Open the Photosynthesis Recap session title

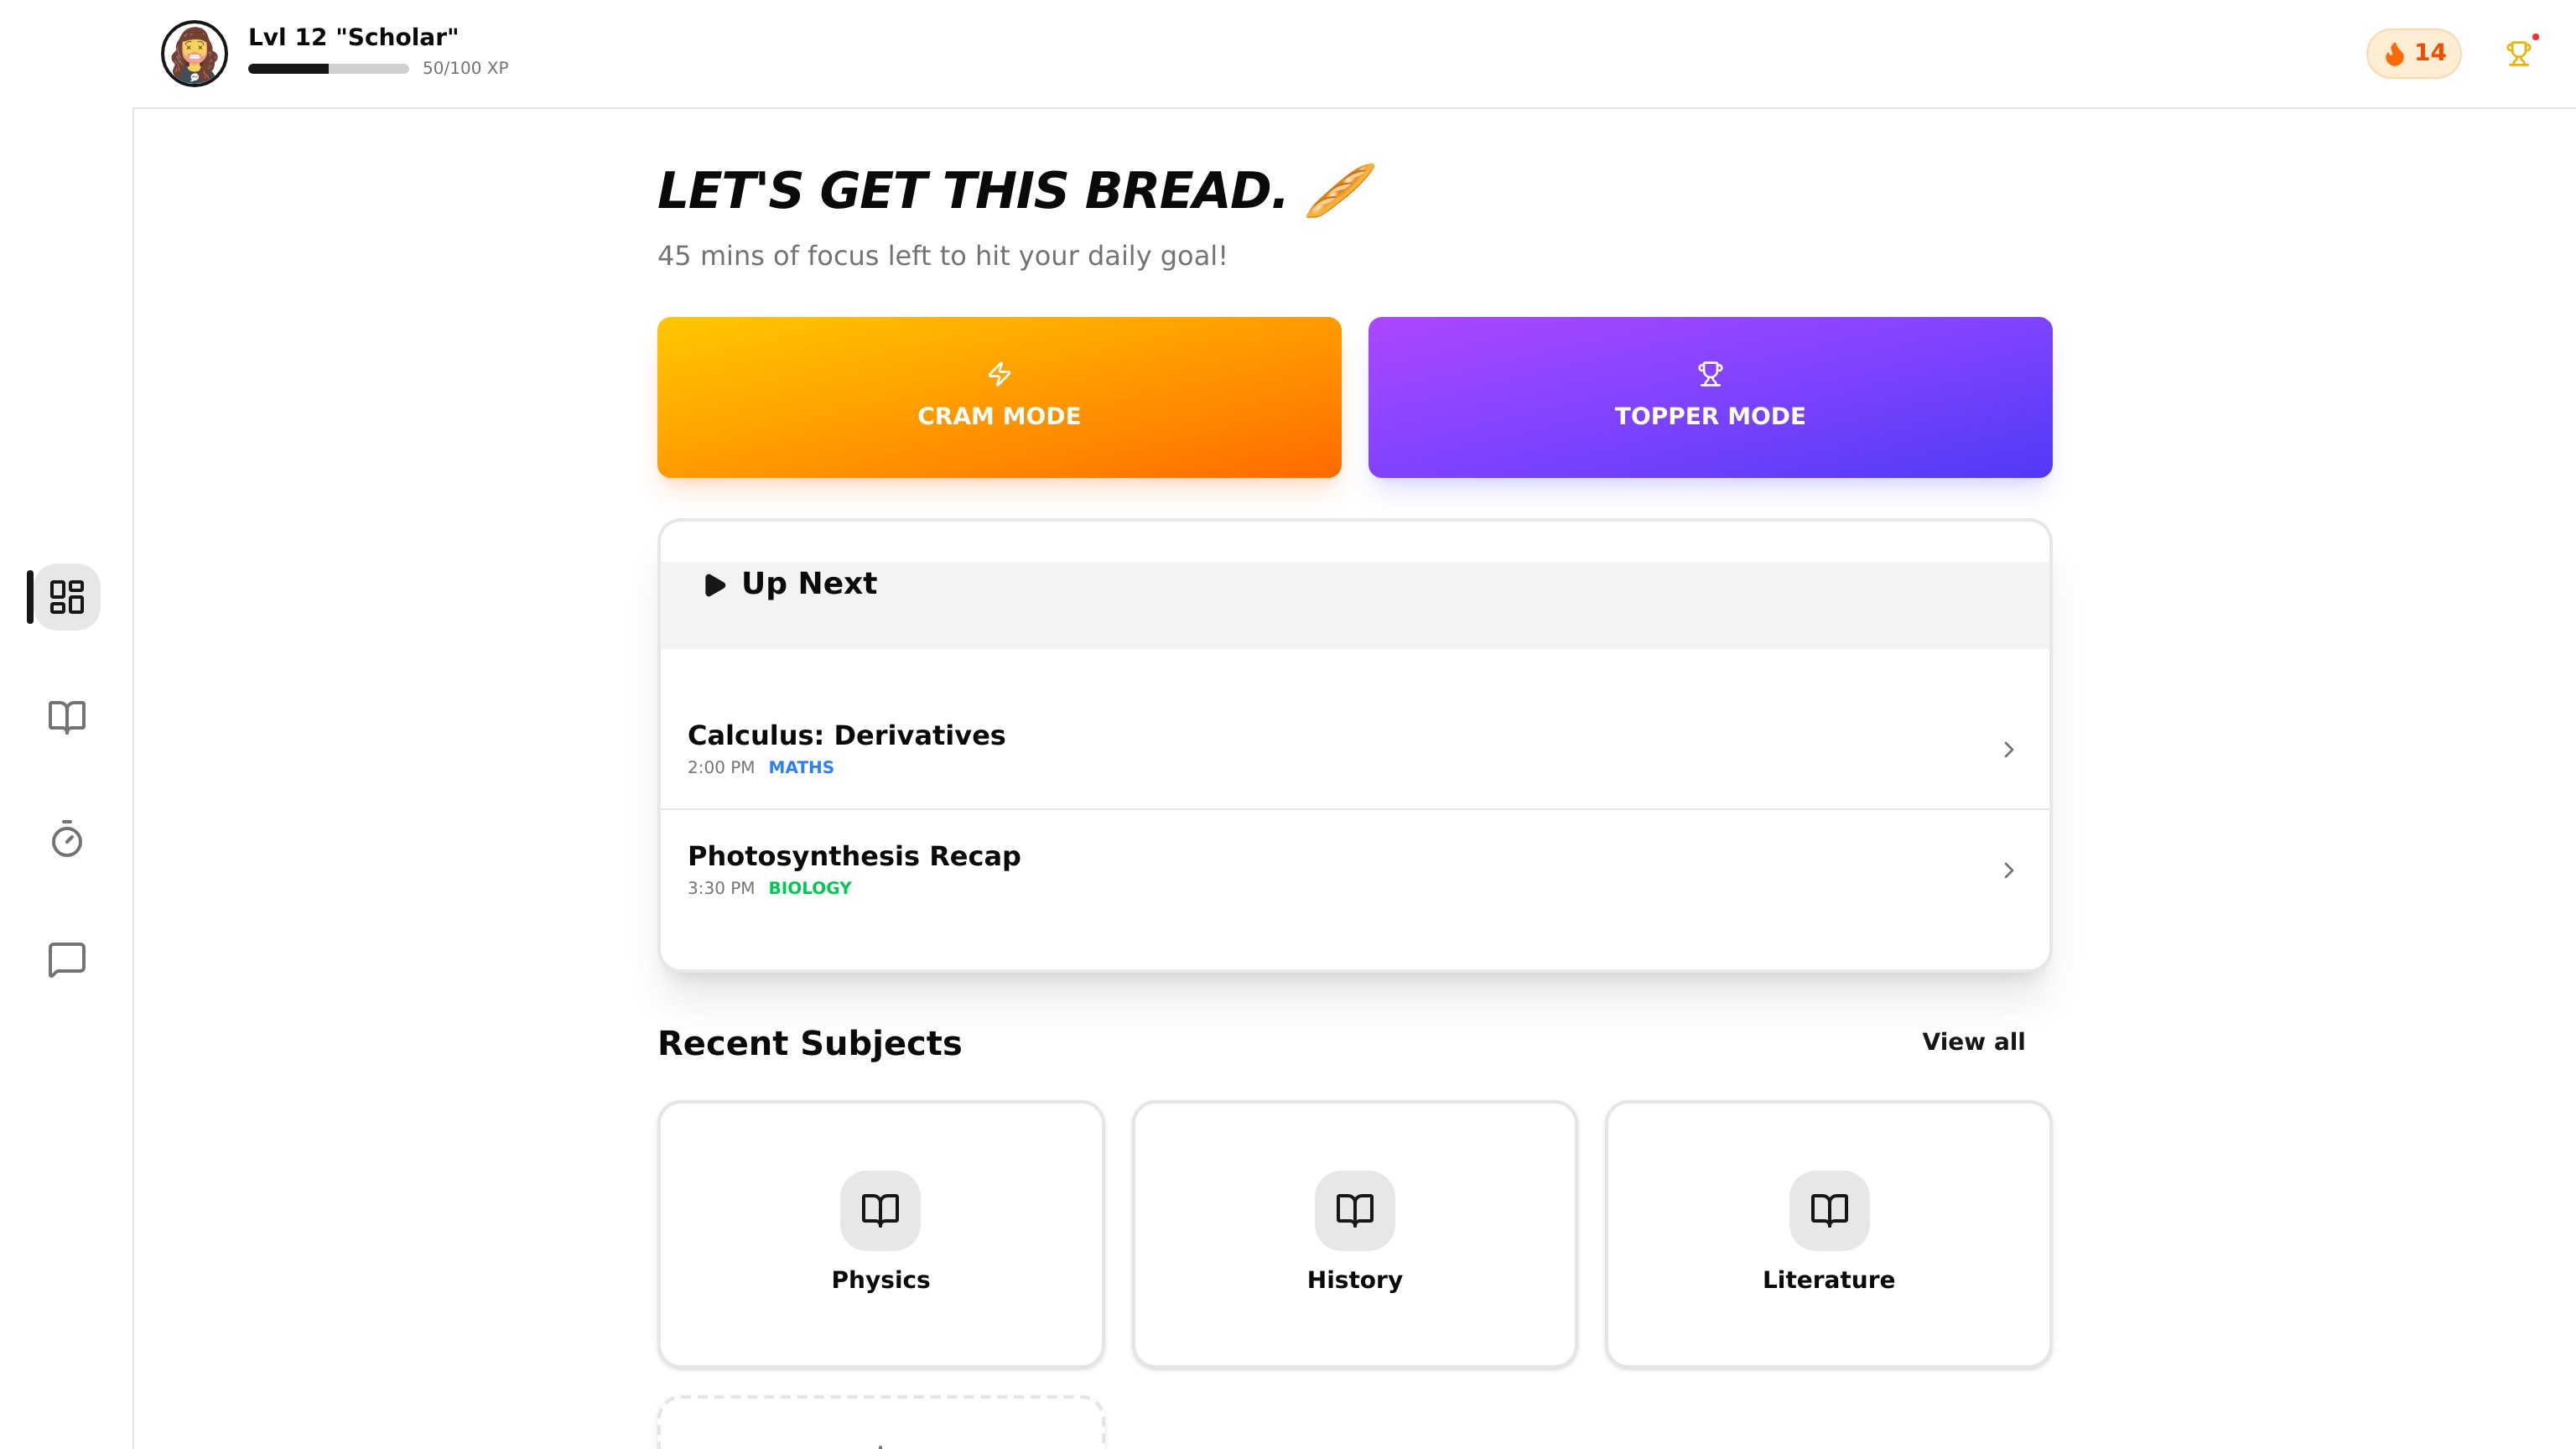click(854, 856)
